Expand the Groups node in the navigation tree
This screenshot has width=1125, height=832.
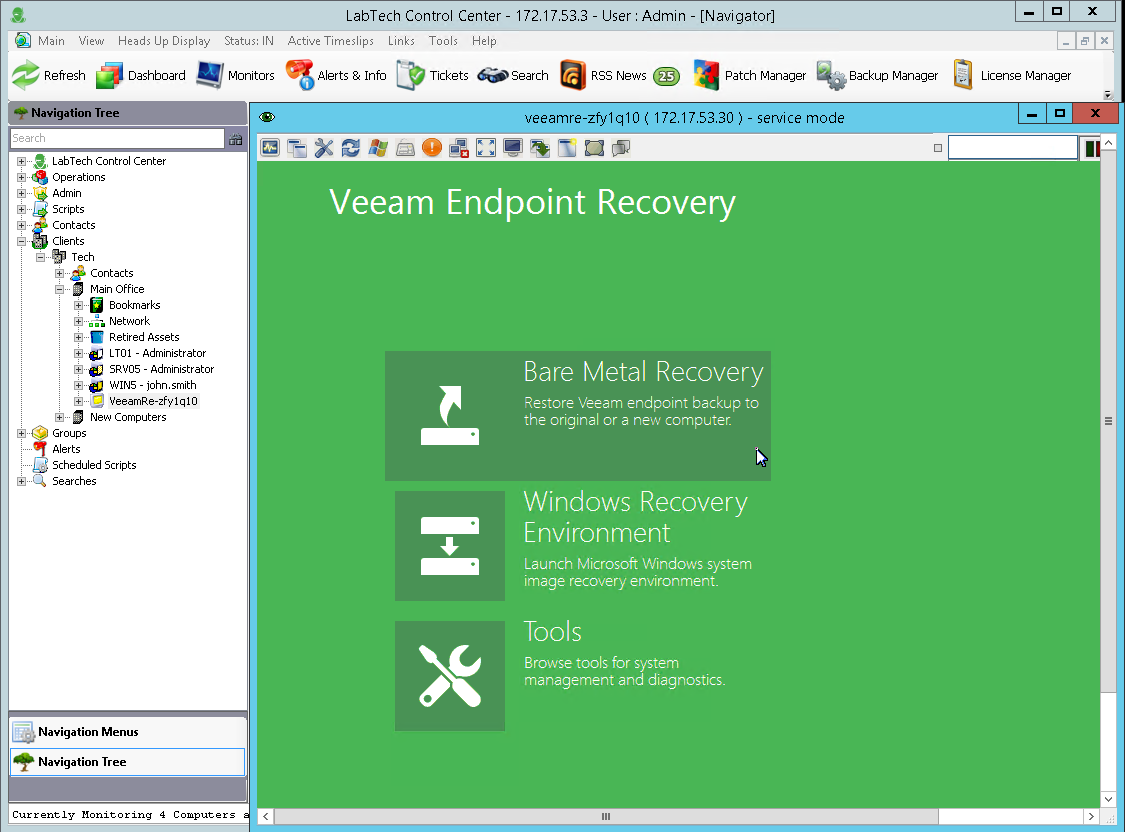pos(22,432)
